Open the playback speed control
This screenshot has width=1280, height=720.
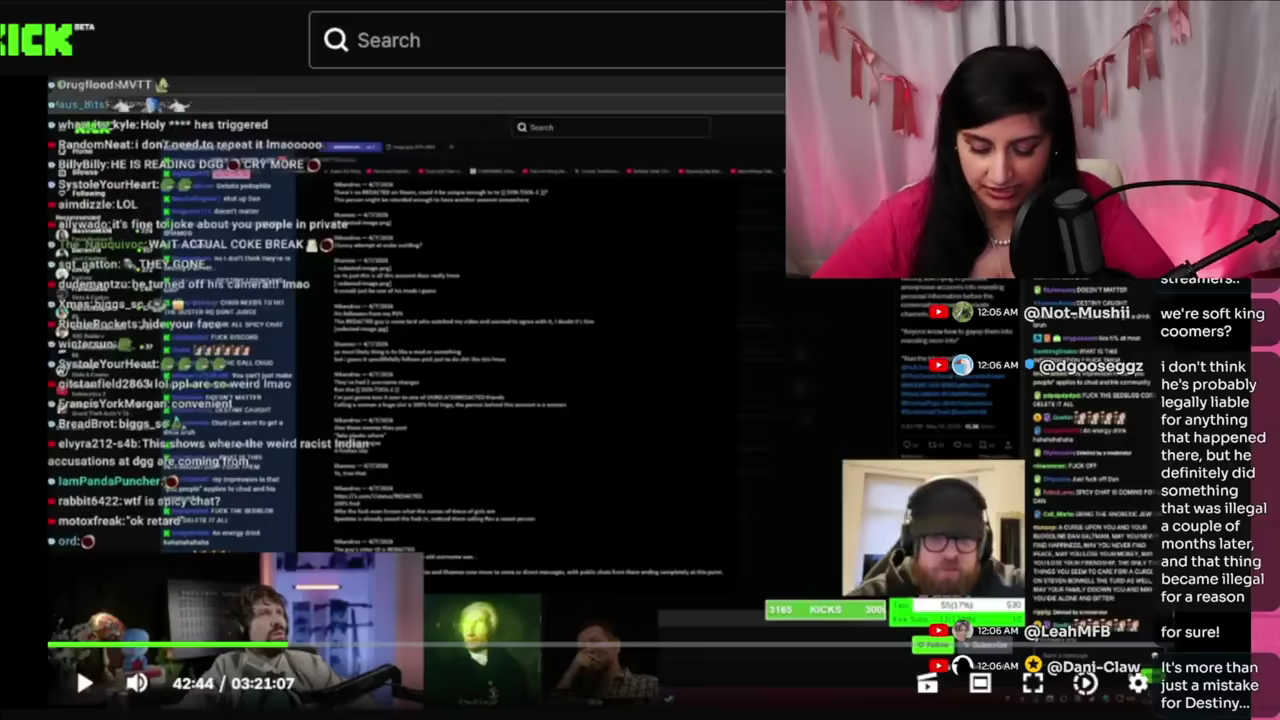click(1085, 683)
